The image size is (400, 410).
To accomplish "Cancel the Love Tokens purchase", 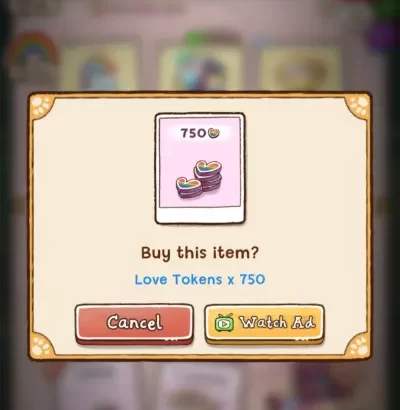I will coord(134,323).
